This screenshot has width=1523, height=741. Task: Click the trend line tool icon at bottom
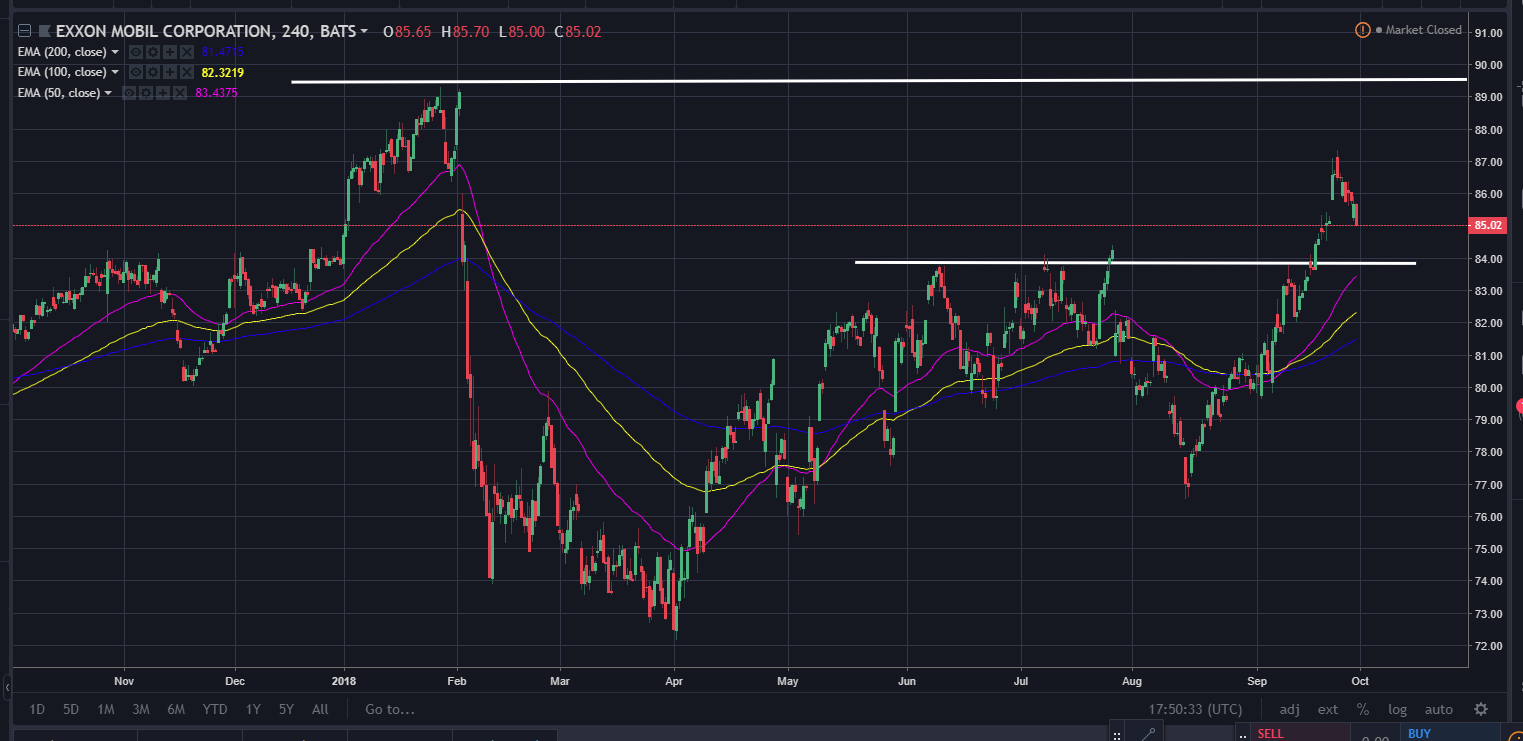pyautogui.click(x=1148, y=734)
